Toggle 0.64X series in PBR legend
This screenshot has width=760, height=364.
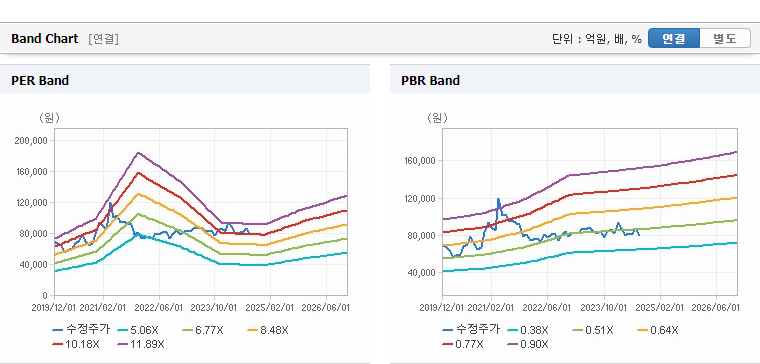pos(658,330)
